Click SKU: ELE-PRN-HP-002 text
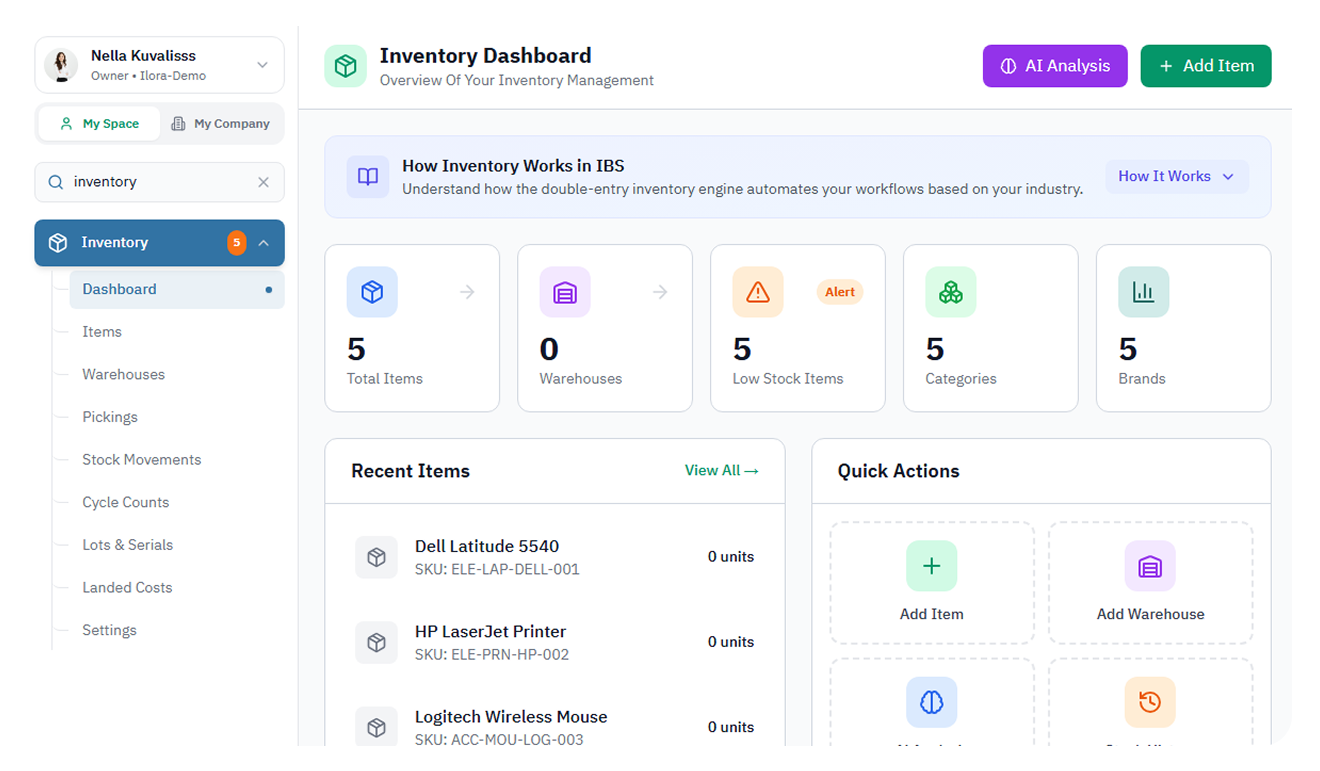Viewport: 1320px width, 771px height. (492, 654)
